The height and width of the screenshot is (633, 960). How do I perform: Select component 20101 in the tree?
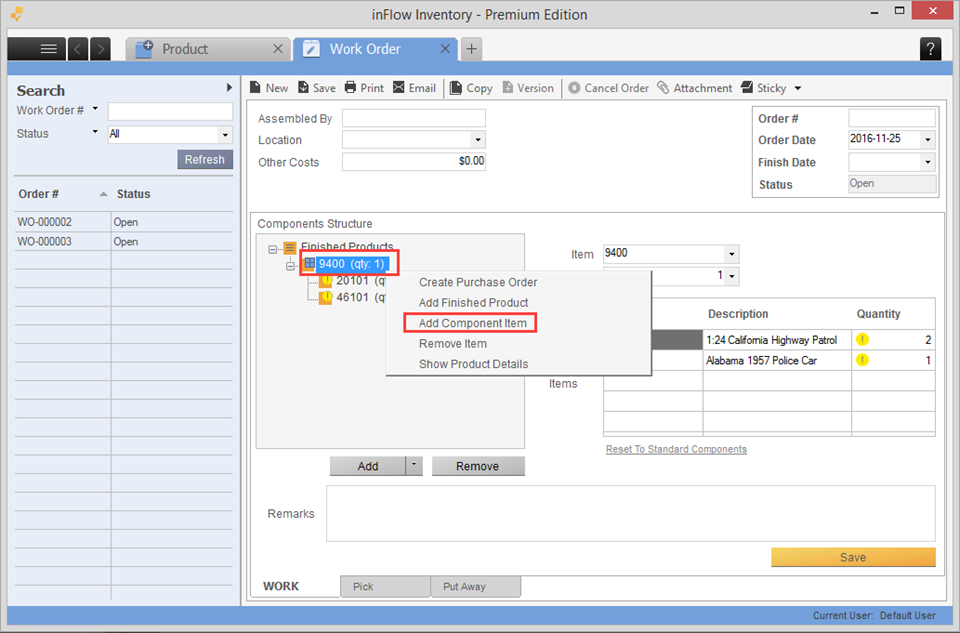click(353, 281)
